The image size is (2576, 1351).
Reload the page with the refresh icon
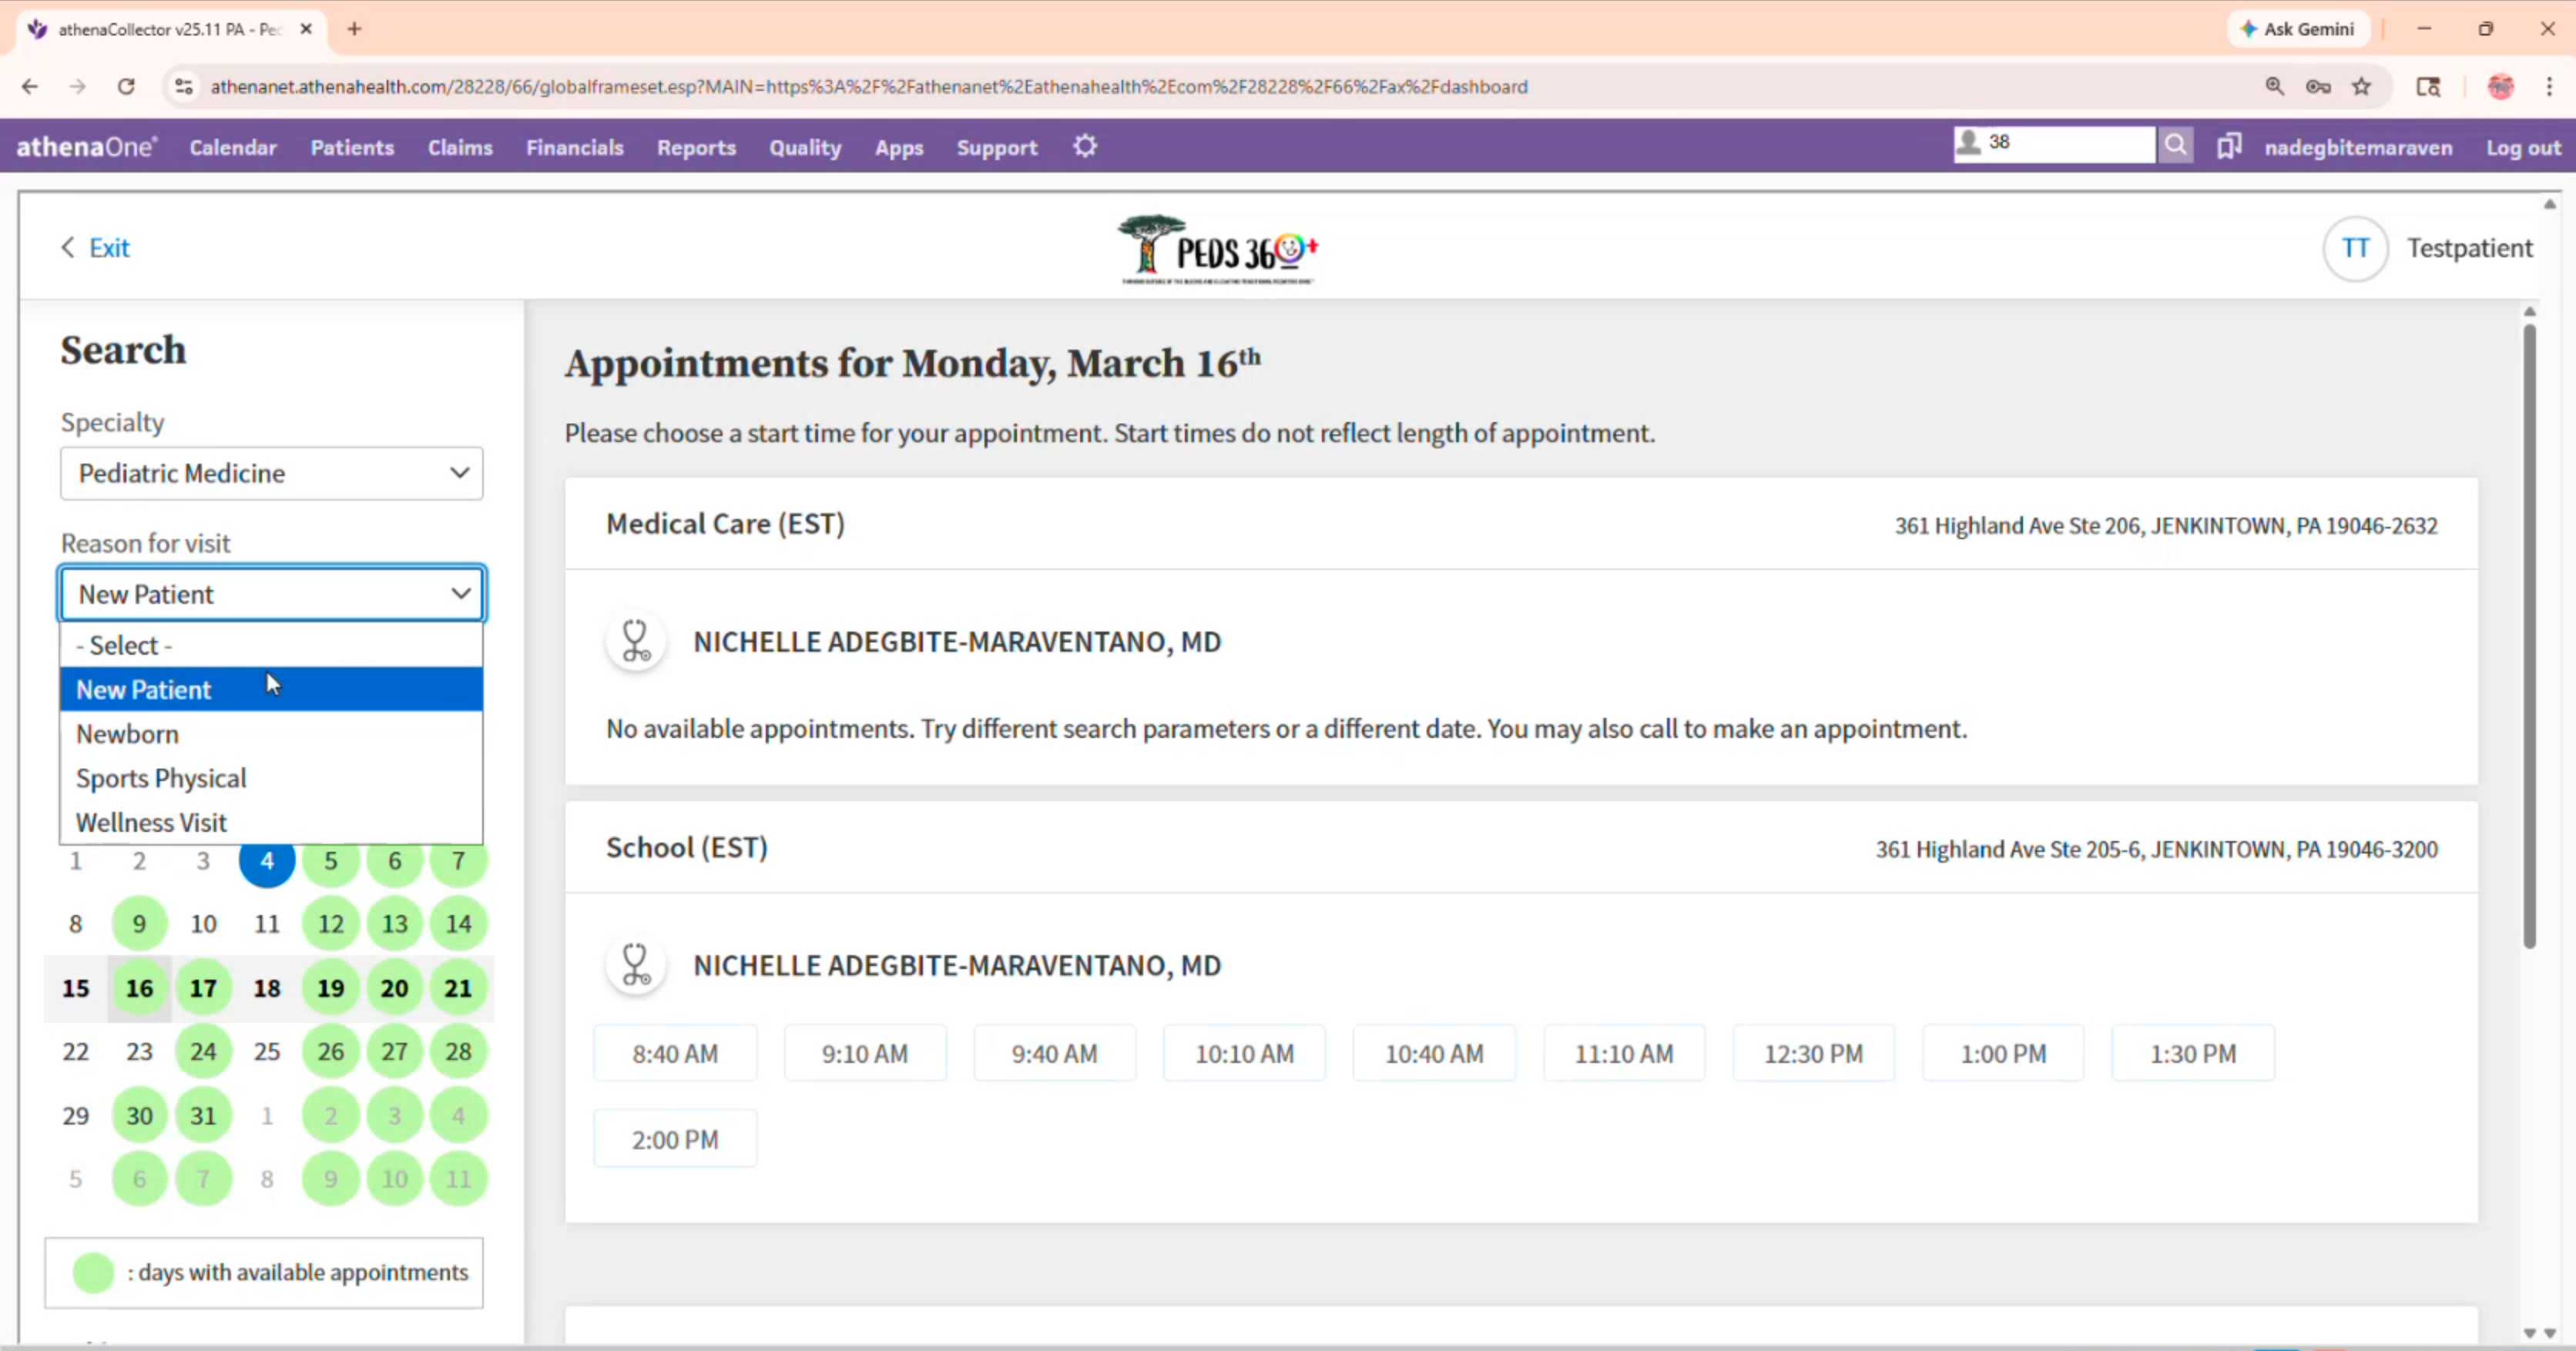(x=126, y=87)
